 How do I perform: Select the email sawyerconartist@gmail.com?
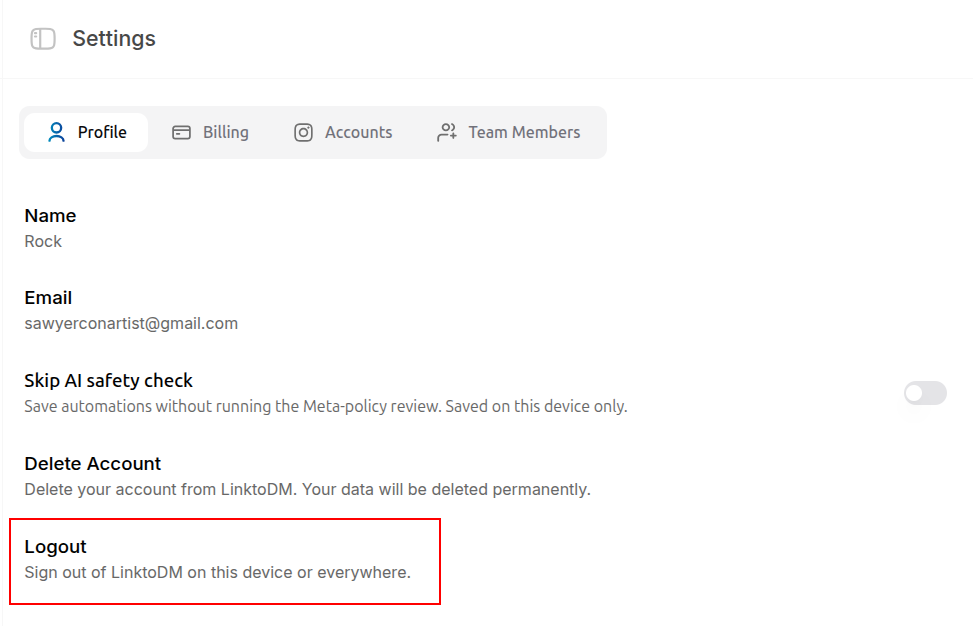131,323
